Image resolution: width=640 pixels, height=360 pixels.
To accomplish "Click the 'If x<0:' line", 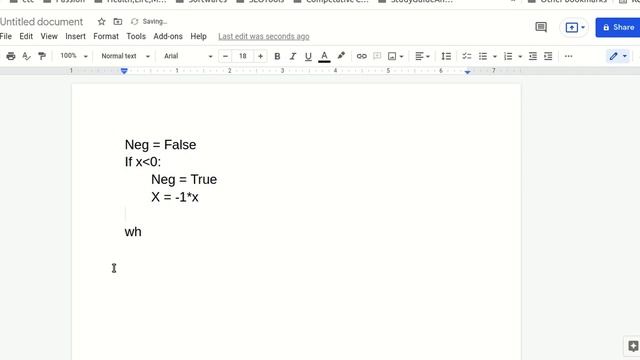I will pos(143,162).
